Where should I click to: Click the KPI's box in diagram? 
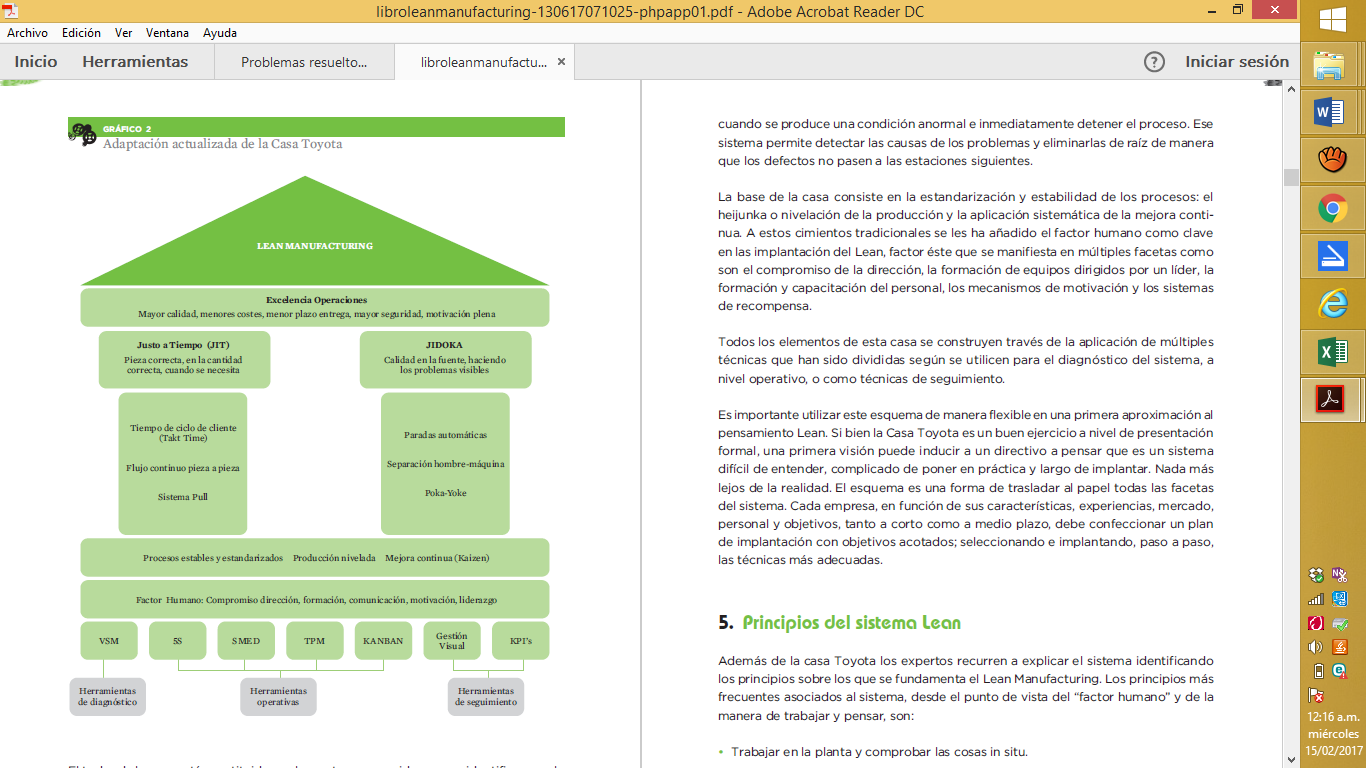tap(521, 641)
